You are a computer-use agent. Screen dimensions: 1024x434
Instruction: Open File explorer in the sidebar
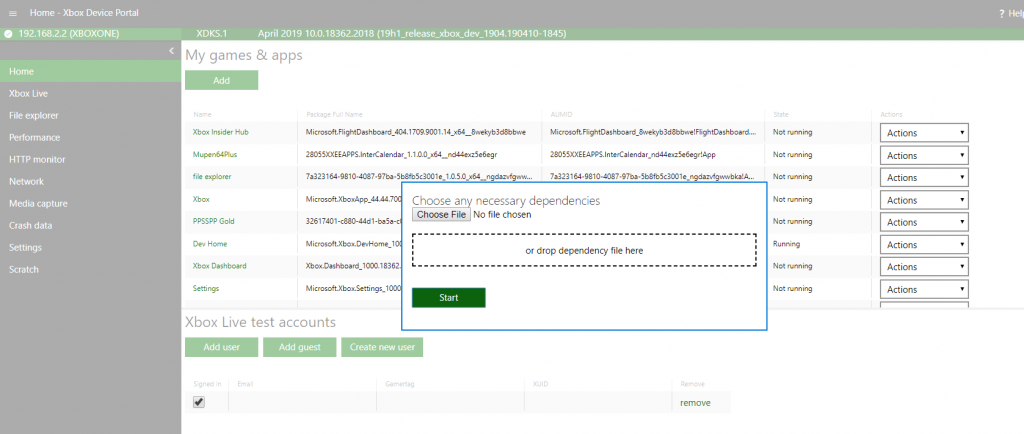click(90, 116)
